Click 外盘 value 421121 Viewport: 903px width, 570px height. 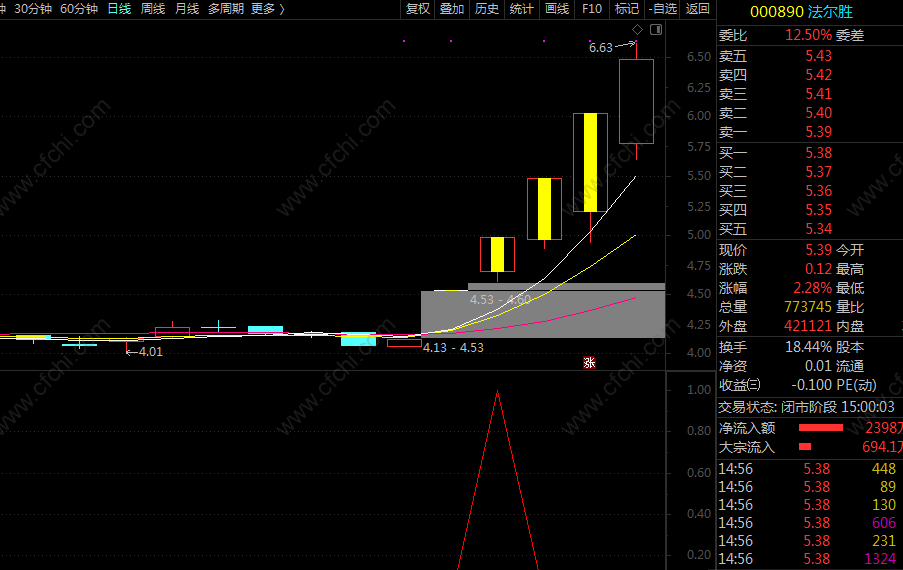pos(808,326)
